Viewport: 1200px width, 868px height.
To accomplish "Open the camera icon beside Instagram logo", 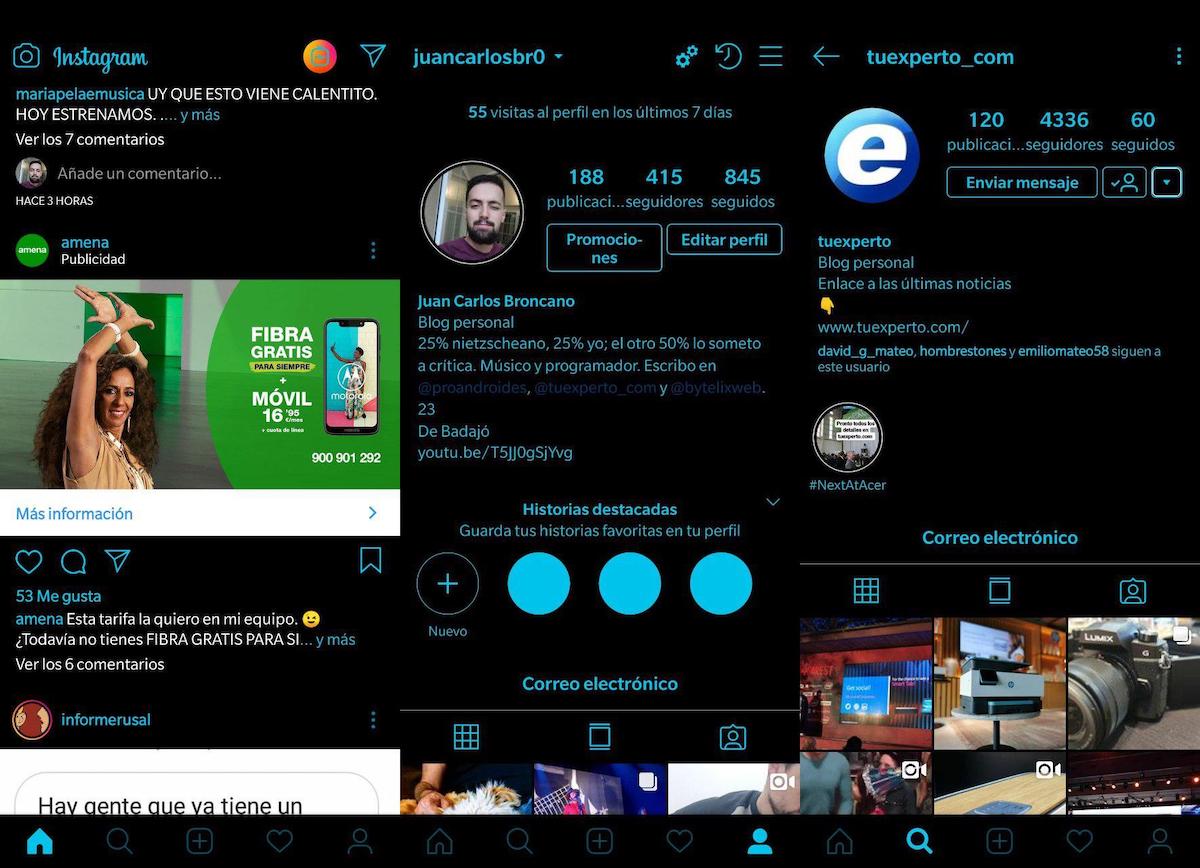I will point(26,56).
